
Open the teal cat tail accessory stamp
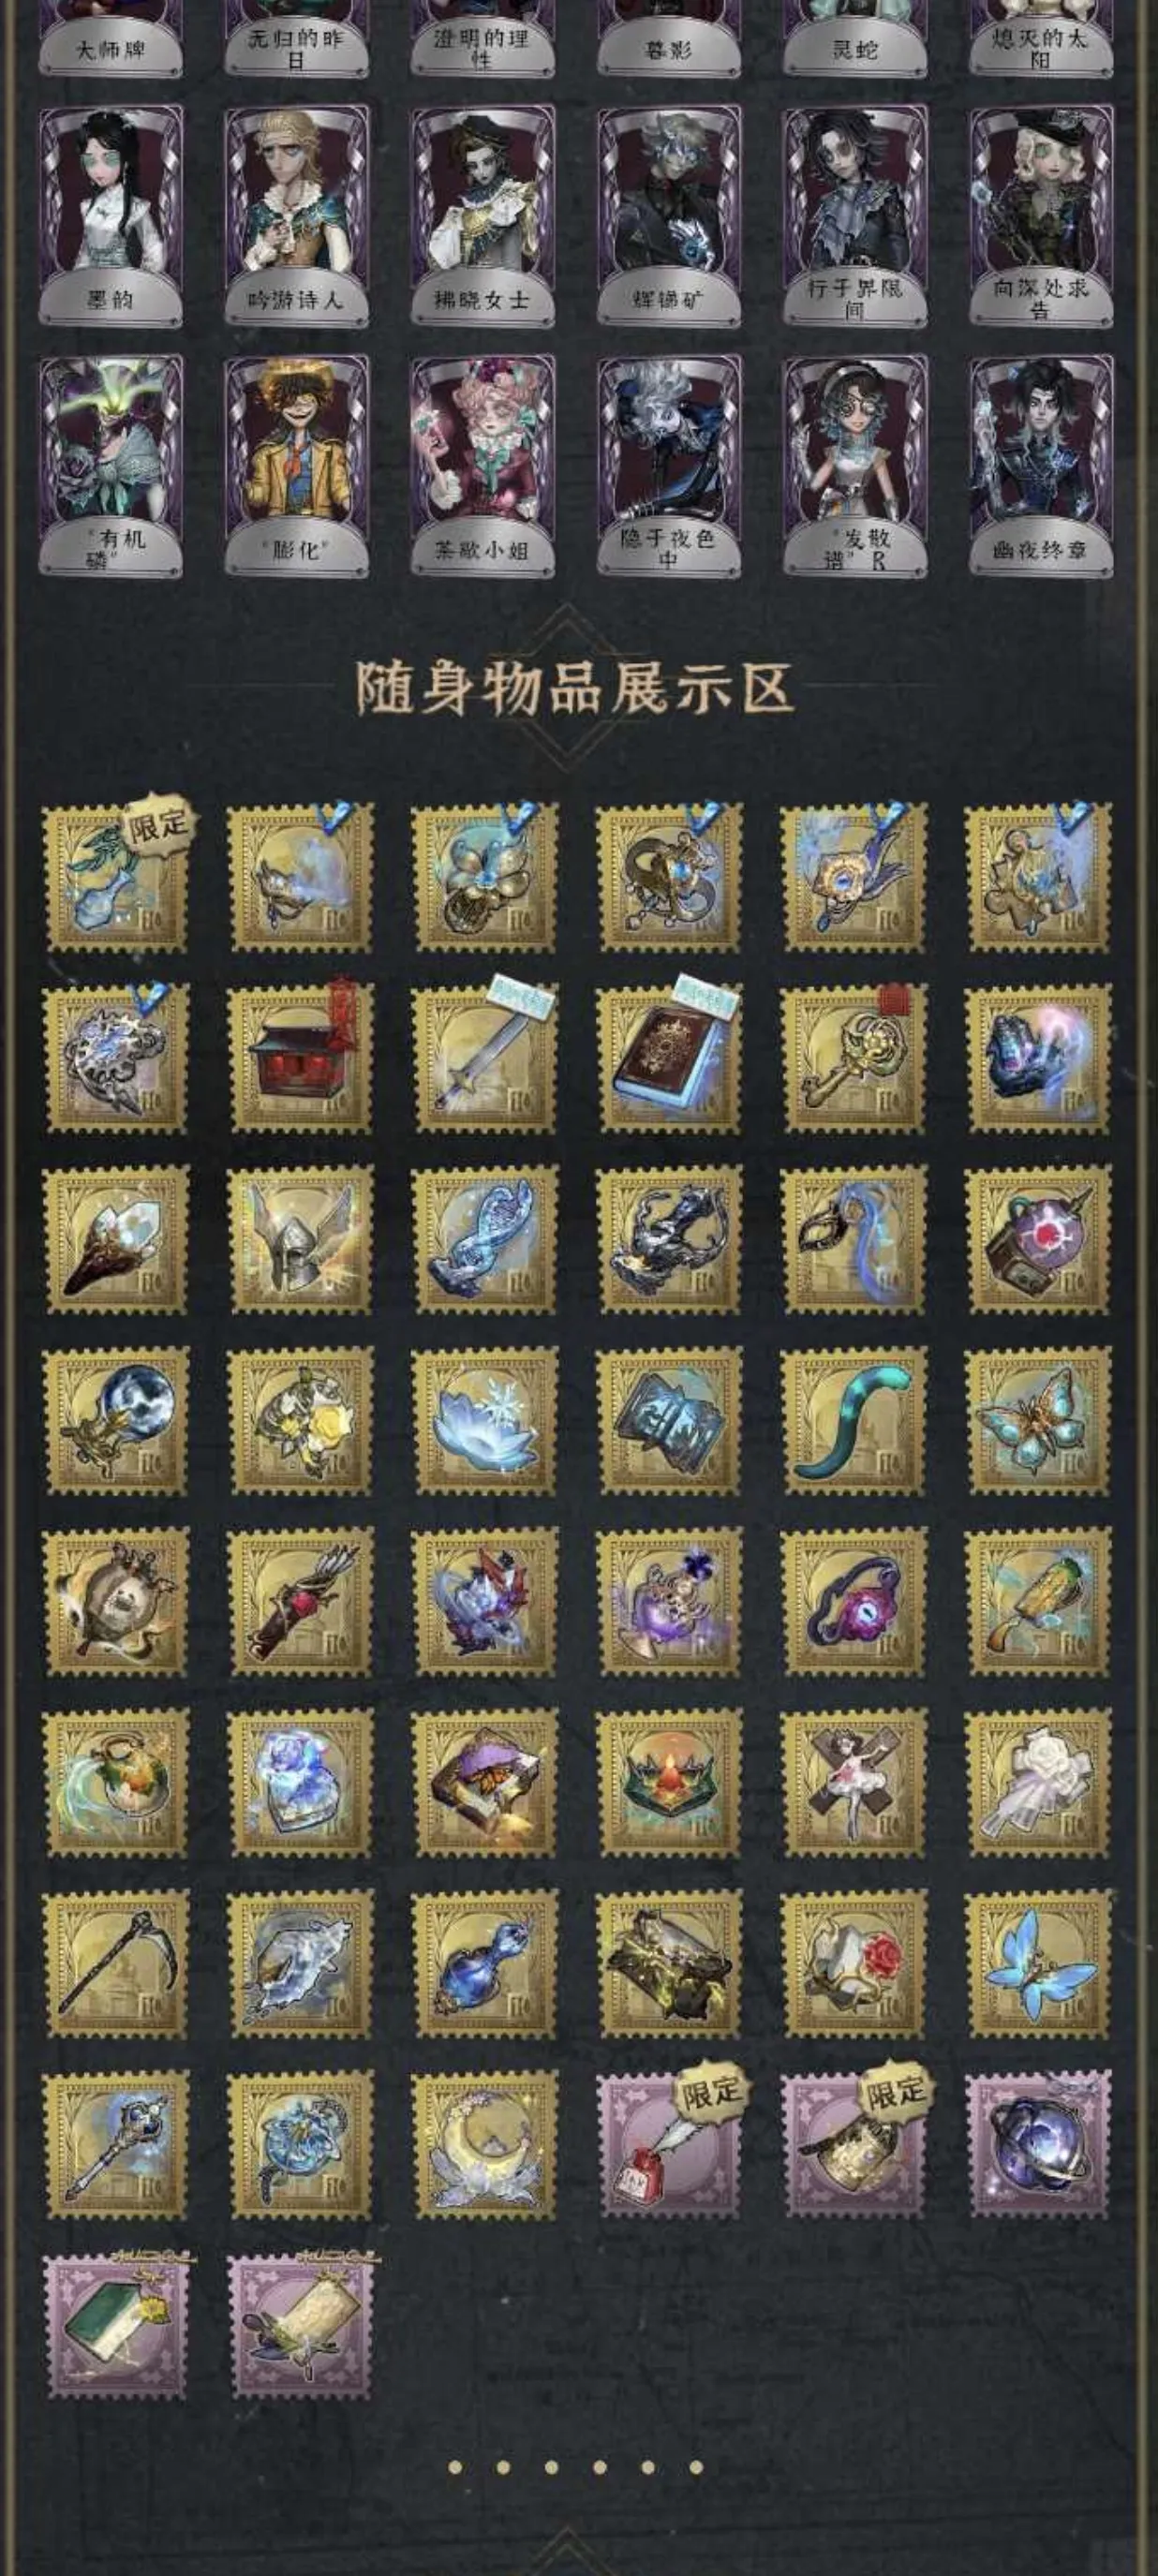(854, 1421)
